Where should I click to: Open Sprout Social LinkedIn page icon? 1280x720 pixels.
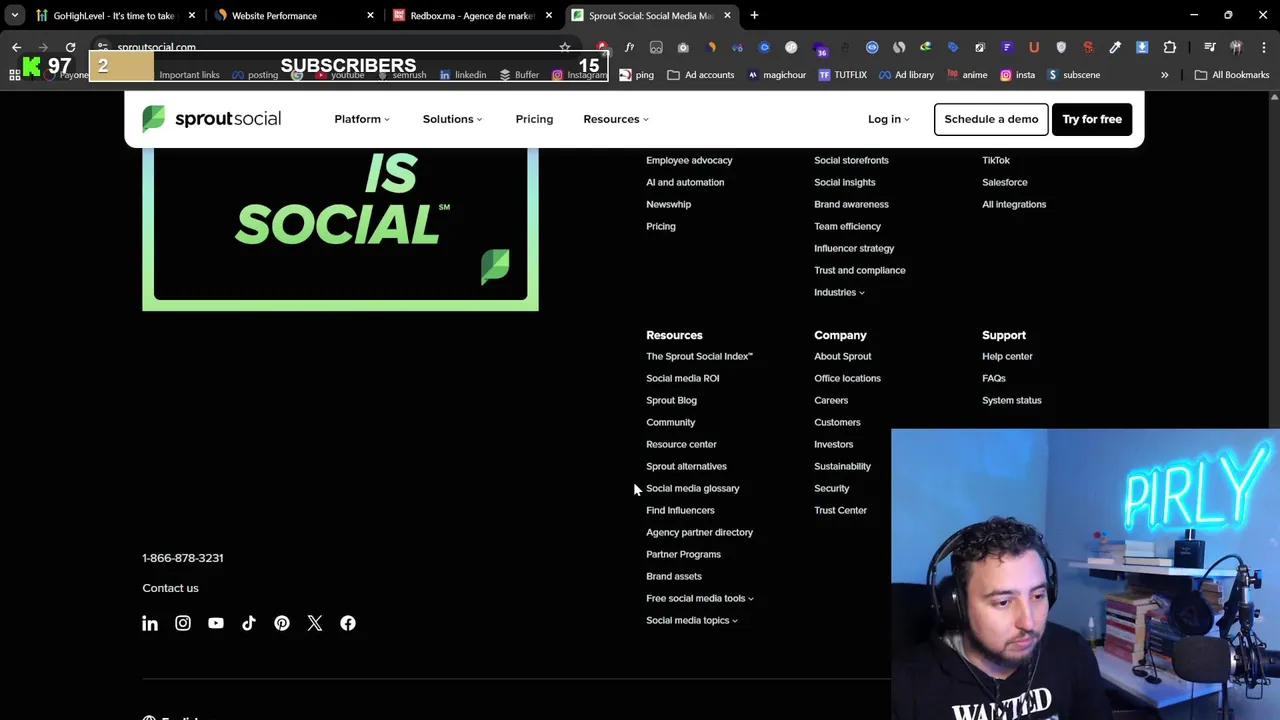pyautogui.click(x=150, y=623)
